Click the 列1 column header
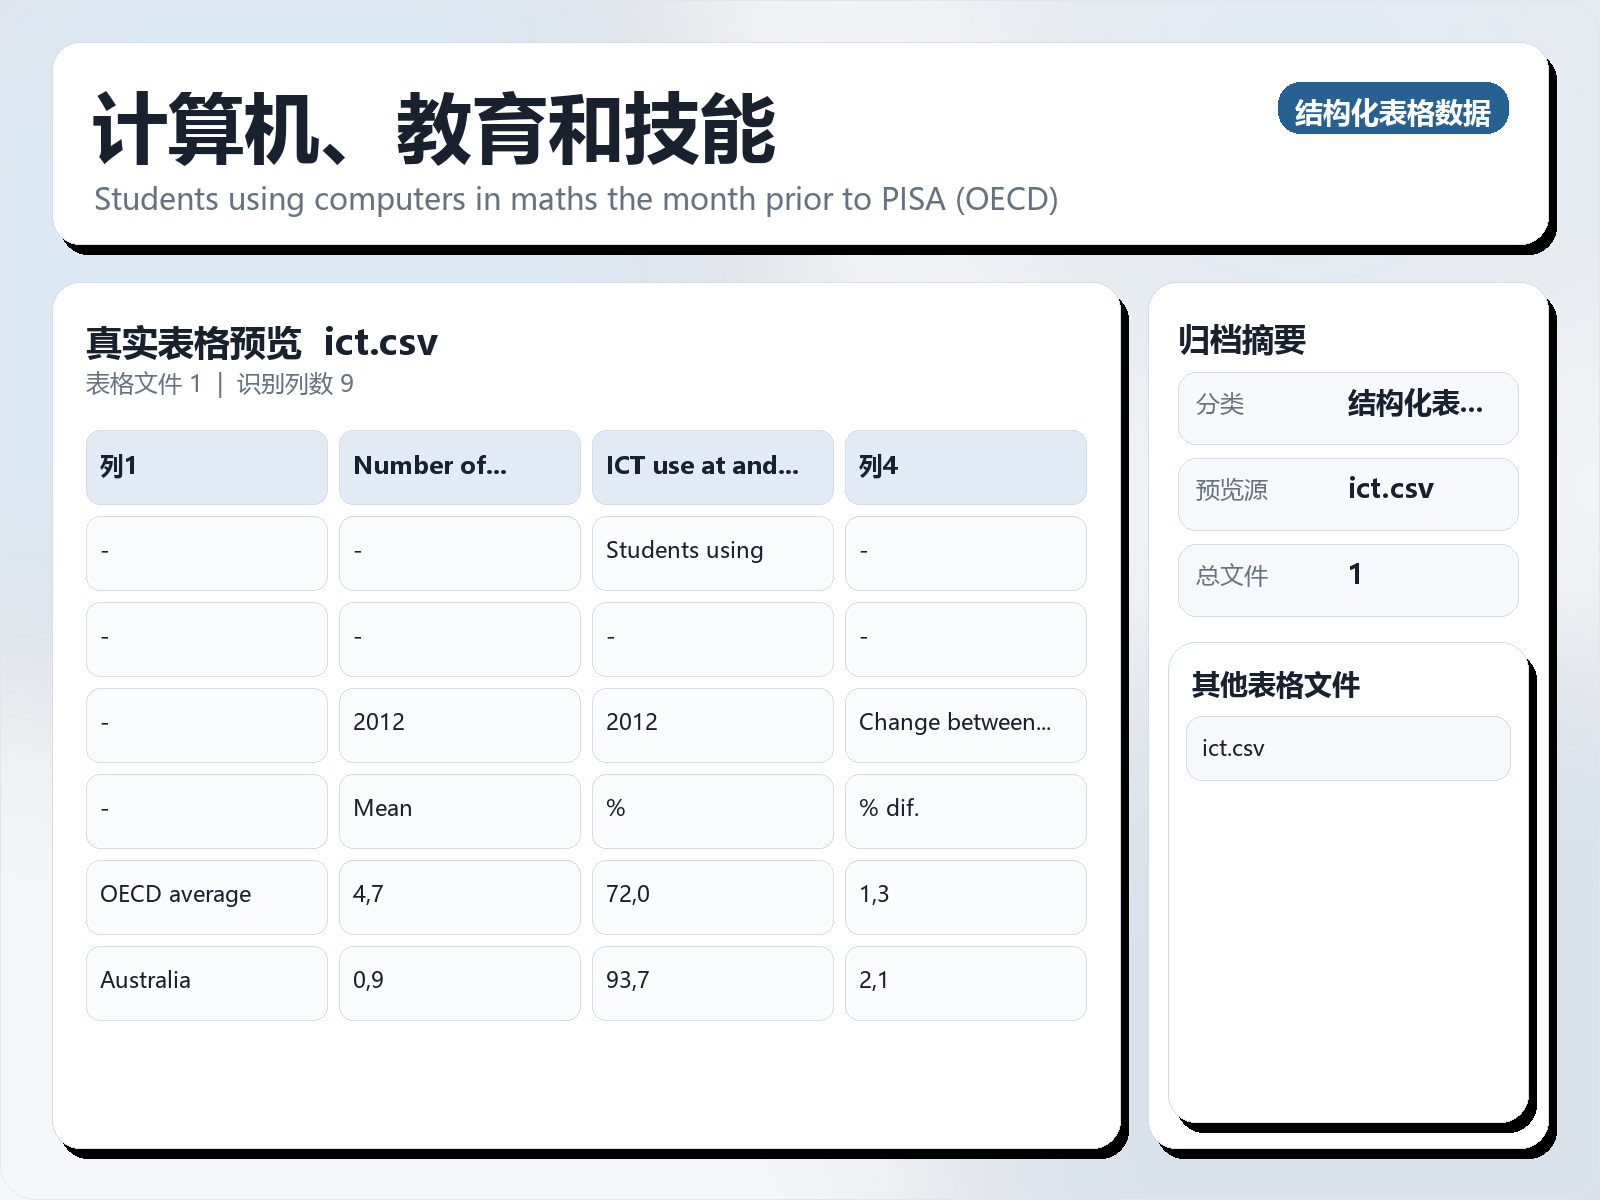1600x1200 pixels. (206, 466)
